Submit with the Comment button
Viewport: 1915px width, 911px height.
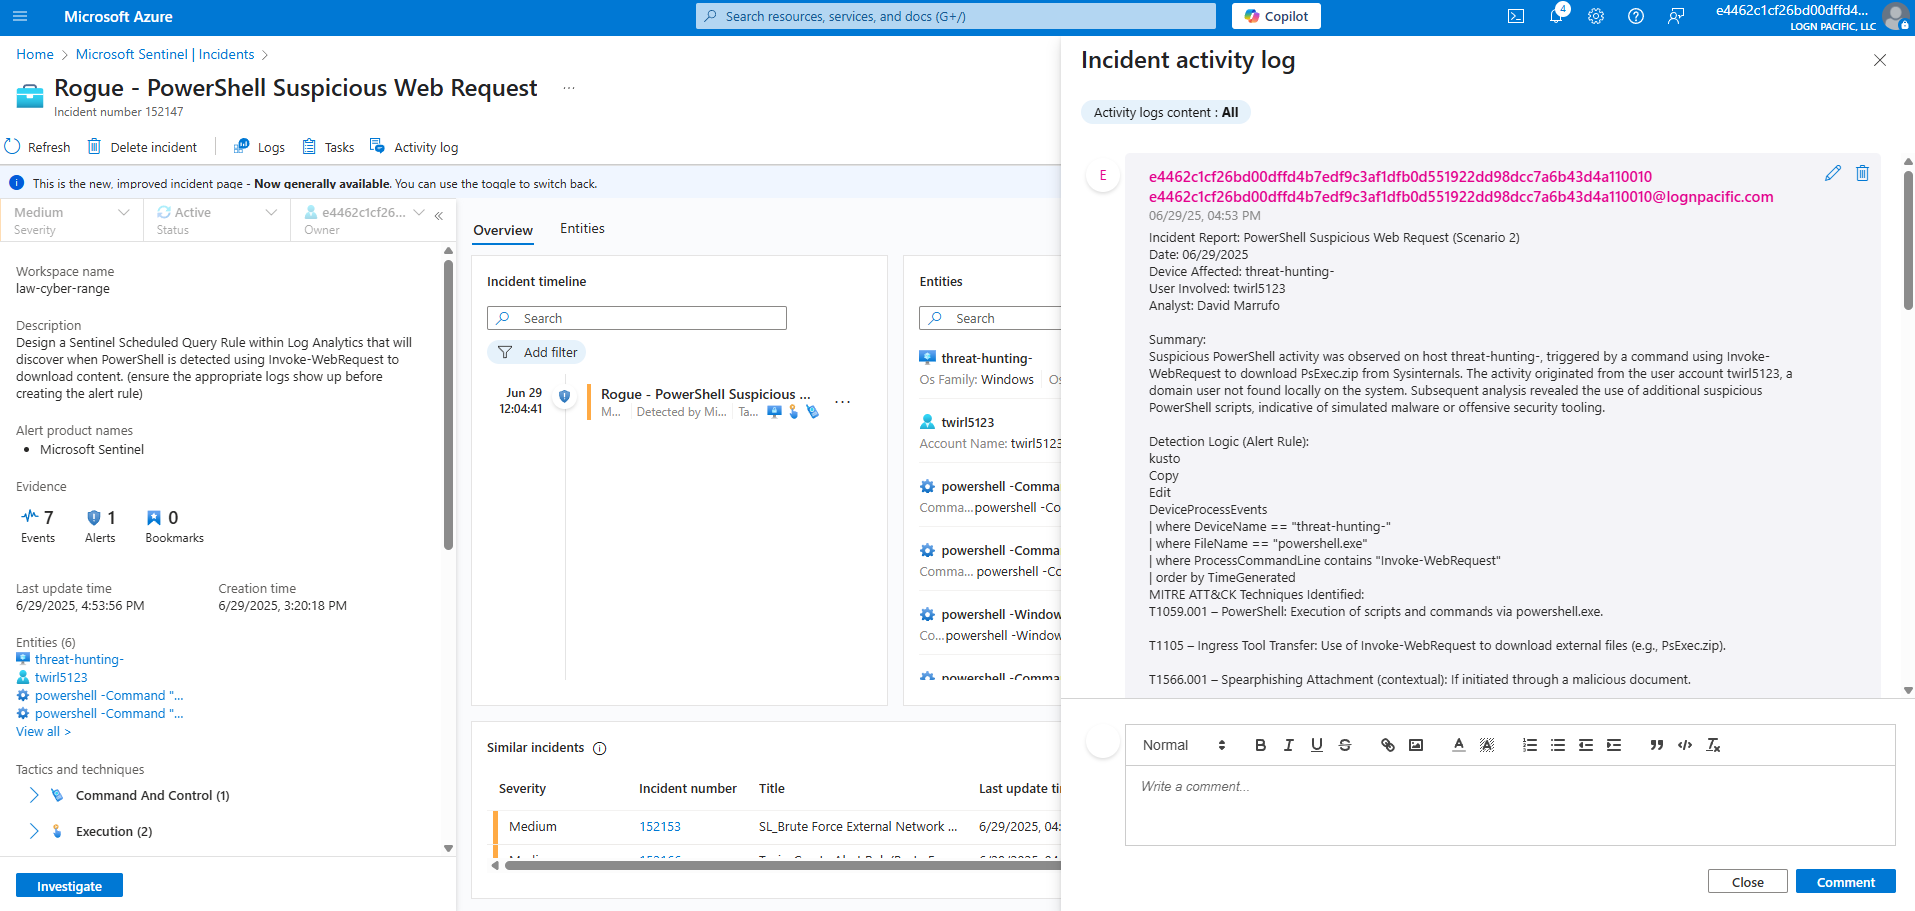[1845, 882]
